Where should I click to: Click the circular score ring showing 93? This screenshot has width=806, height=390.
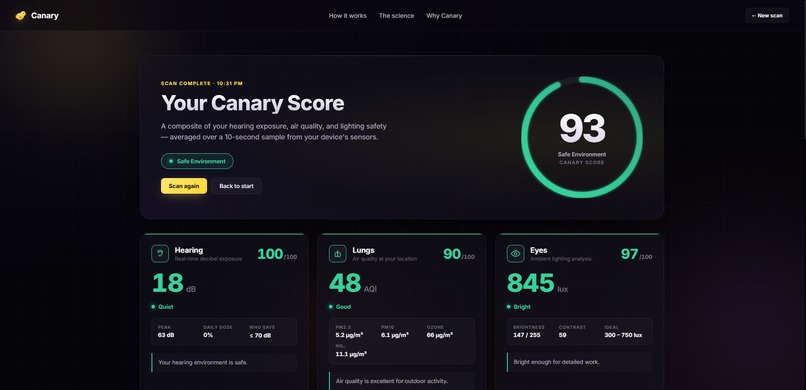[582, 137]
